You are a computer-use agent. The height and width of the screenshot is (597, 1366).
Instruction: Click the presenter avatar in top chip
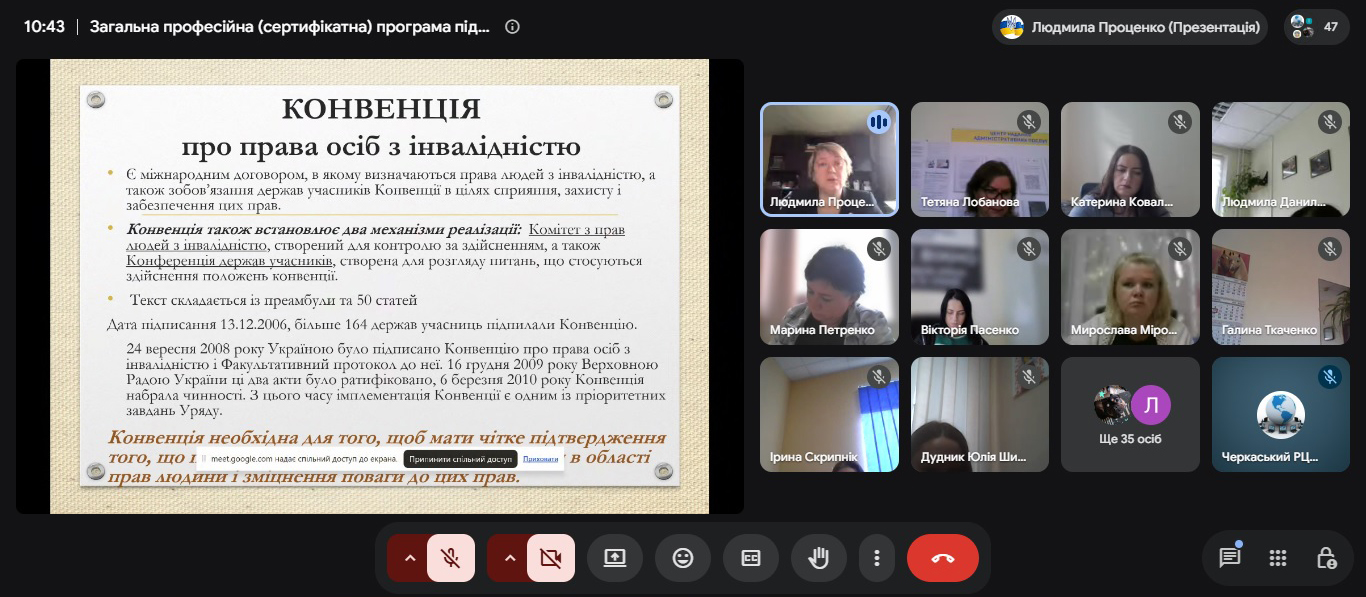1012,27
